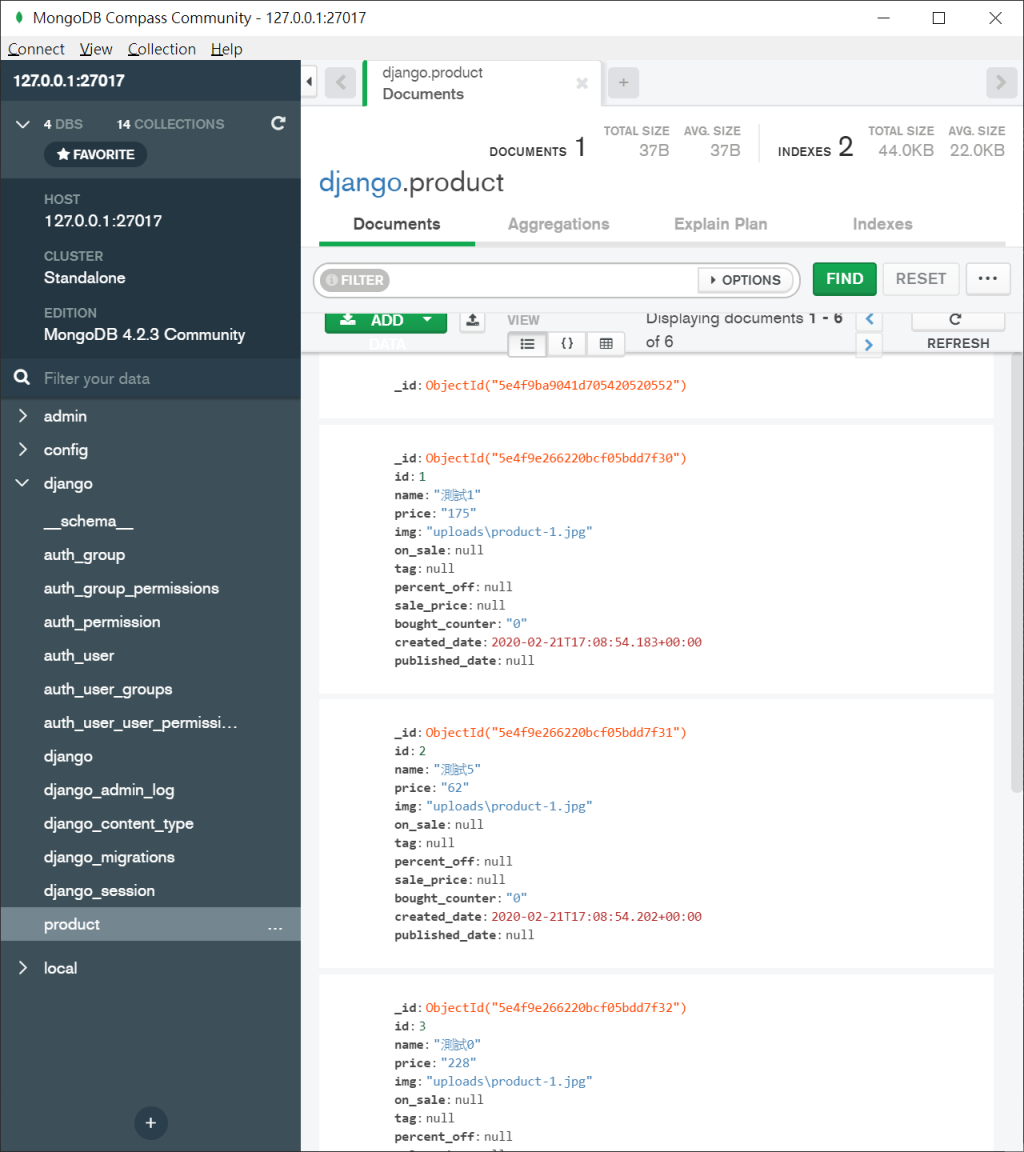The image size is (1024, 1152).
Task: Click the search icon in sidebar filter
Action: pos(22,378)
